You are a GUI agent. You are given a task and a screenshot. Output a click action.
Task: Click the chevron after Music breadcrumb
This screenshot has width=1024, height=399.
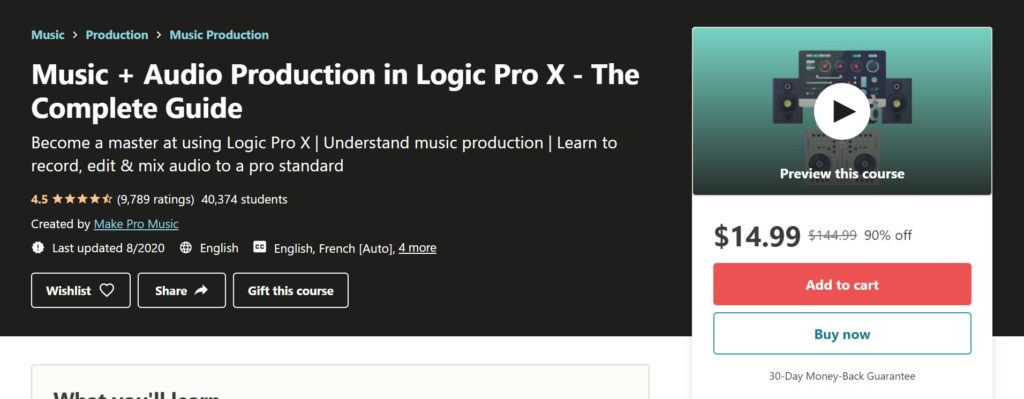click(75, 35)
